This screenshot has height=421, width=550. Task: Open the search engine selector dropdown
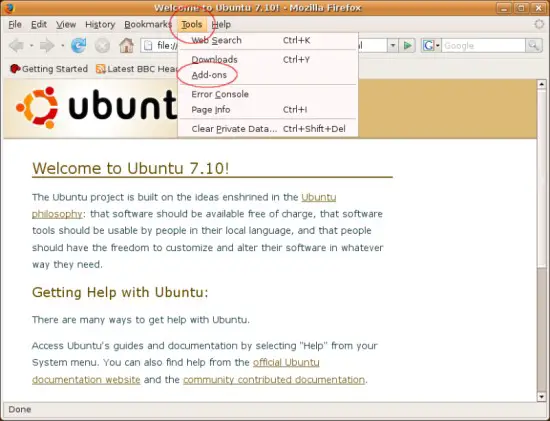[437, 46]
